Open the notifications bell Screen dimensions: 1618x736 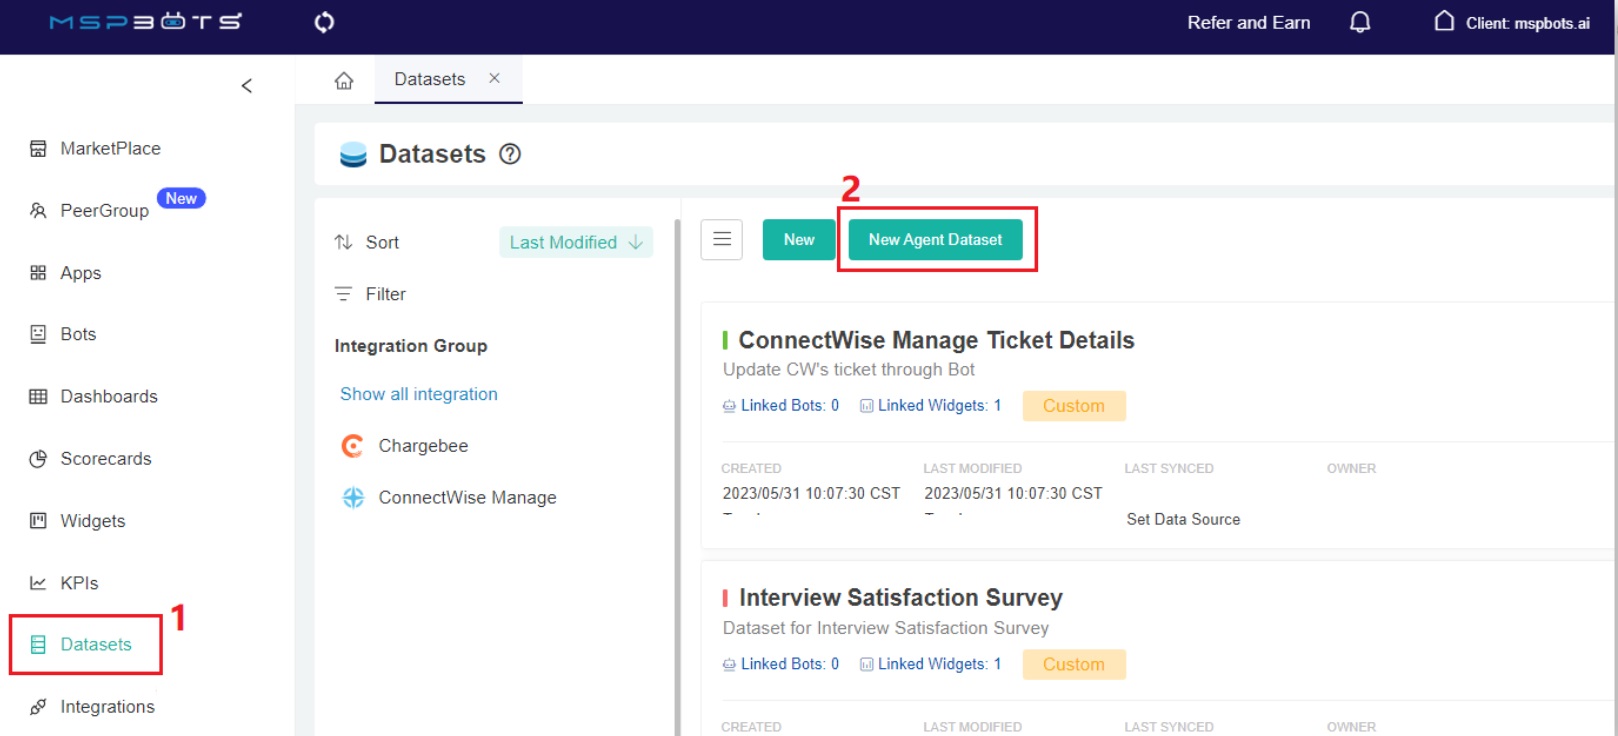[x=1359, y=22]
